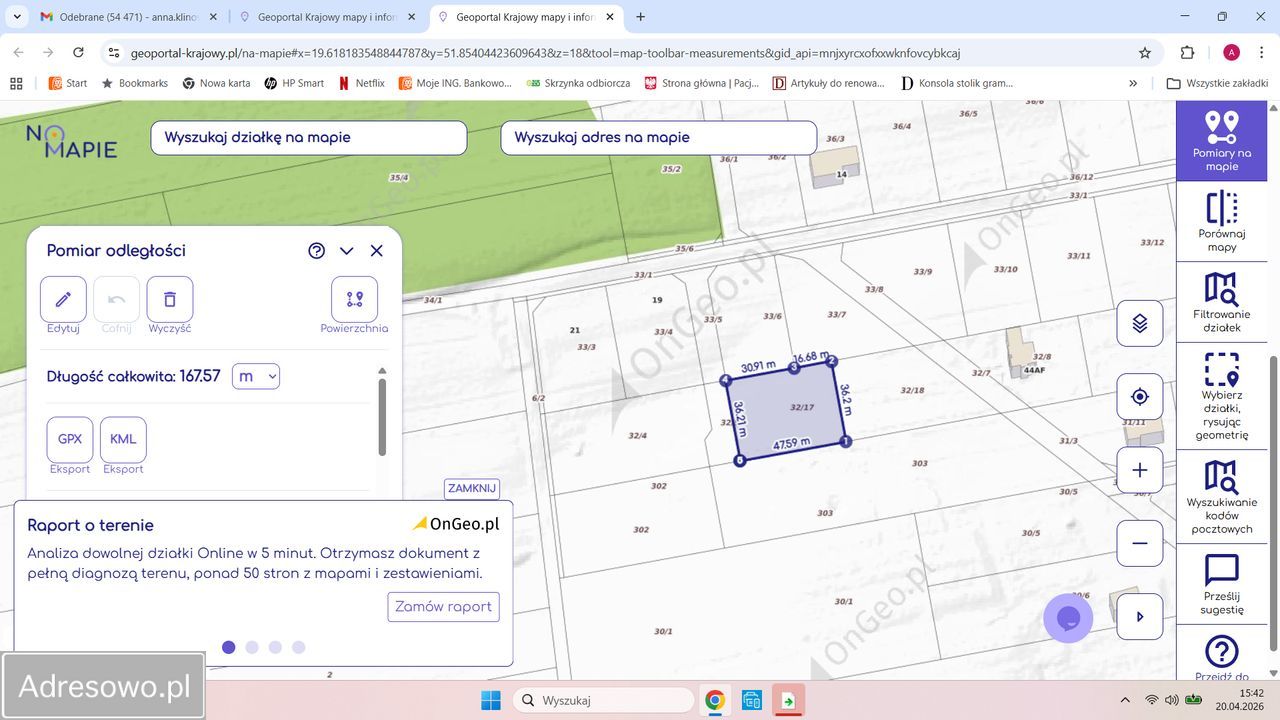Screen dimensions: 1280x720
Task: Select first carousel dot in report banner
Action: 229,647
